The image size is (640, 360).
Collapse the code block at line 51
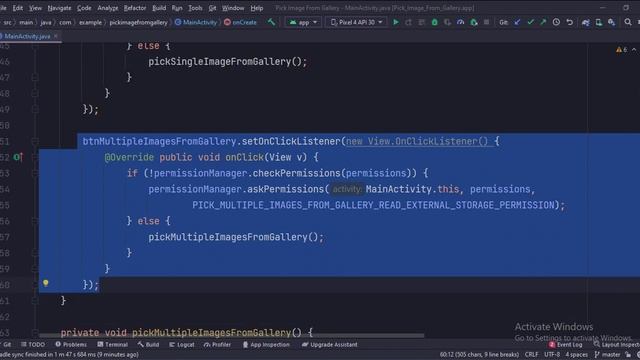click(x=35, y=141)
